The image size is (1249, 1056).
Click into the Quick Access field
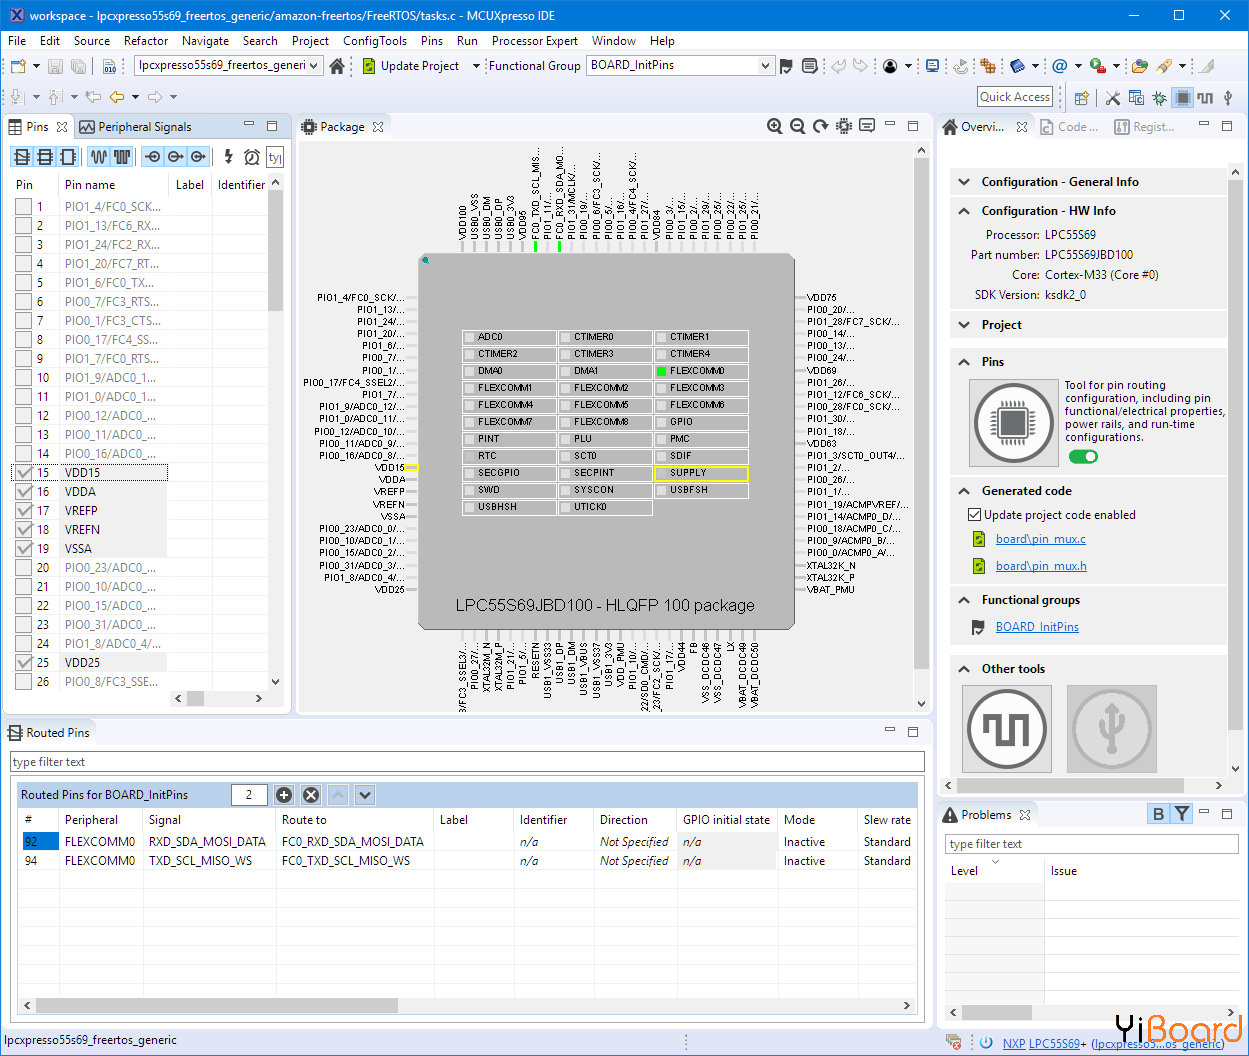tap(1015, 96)
